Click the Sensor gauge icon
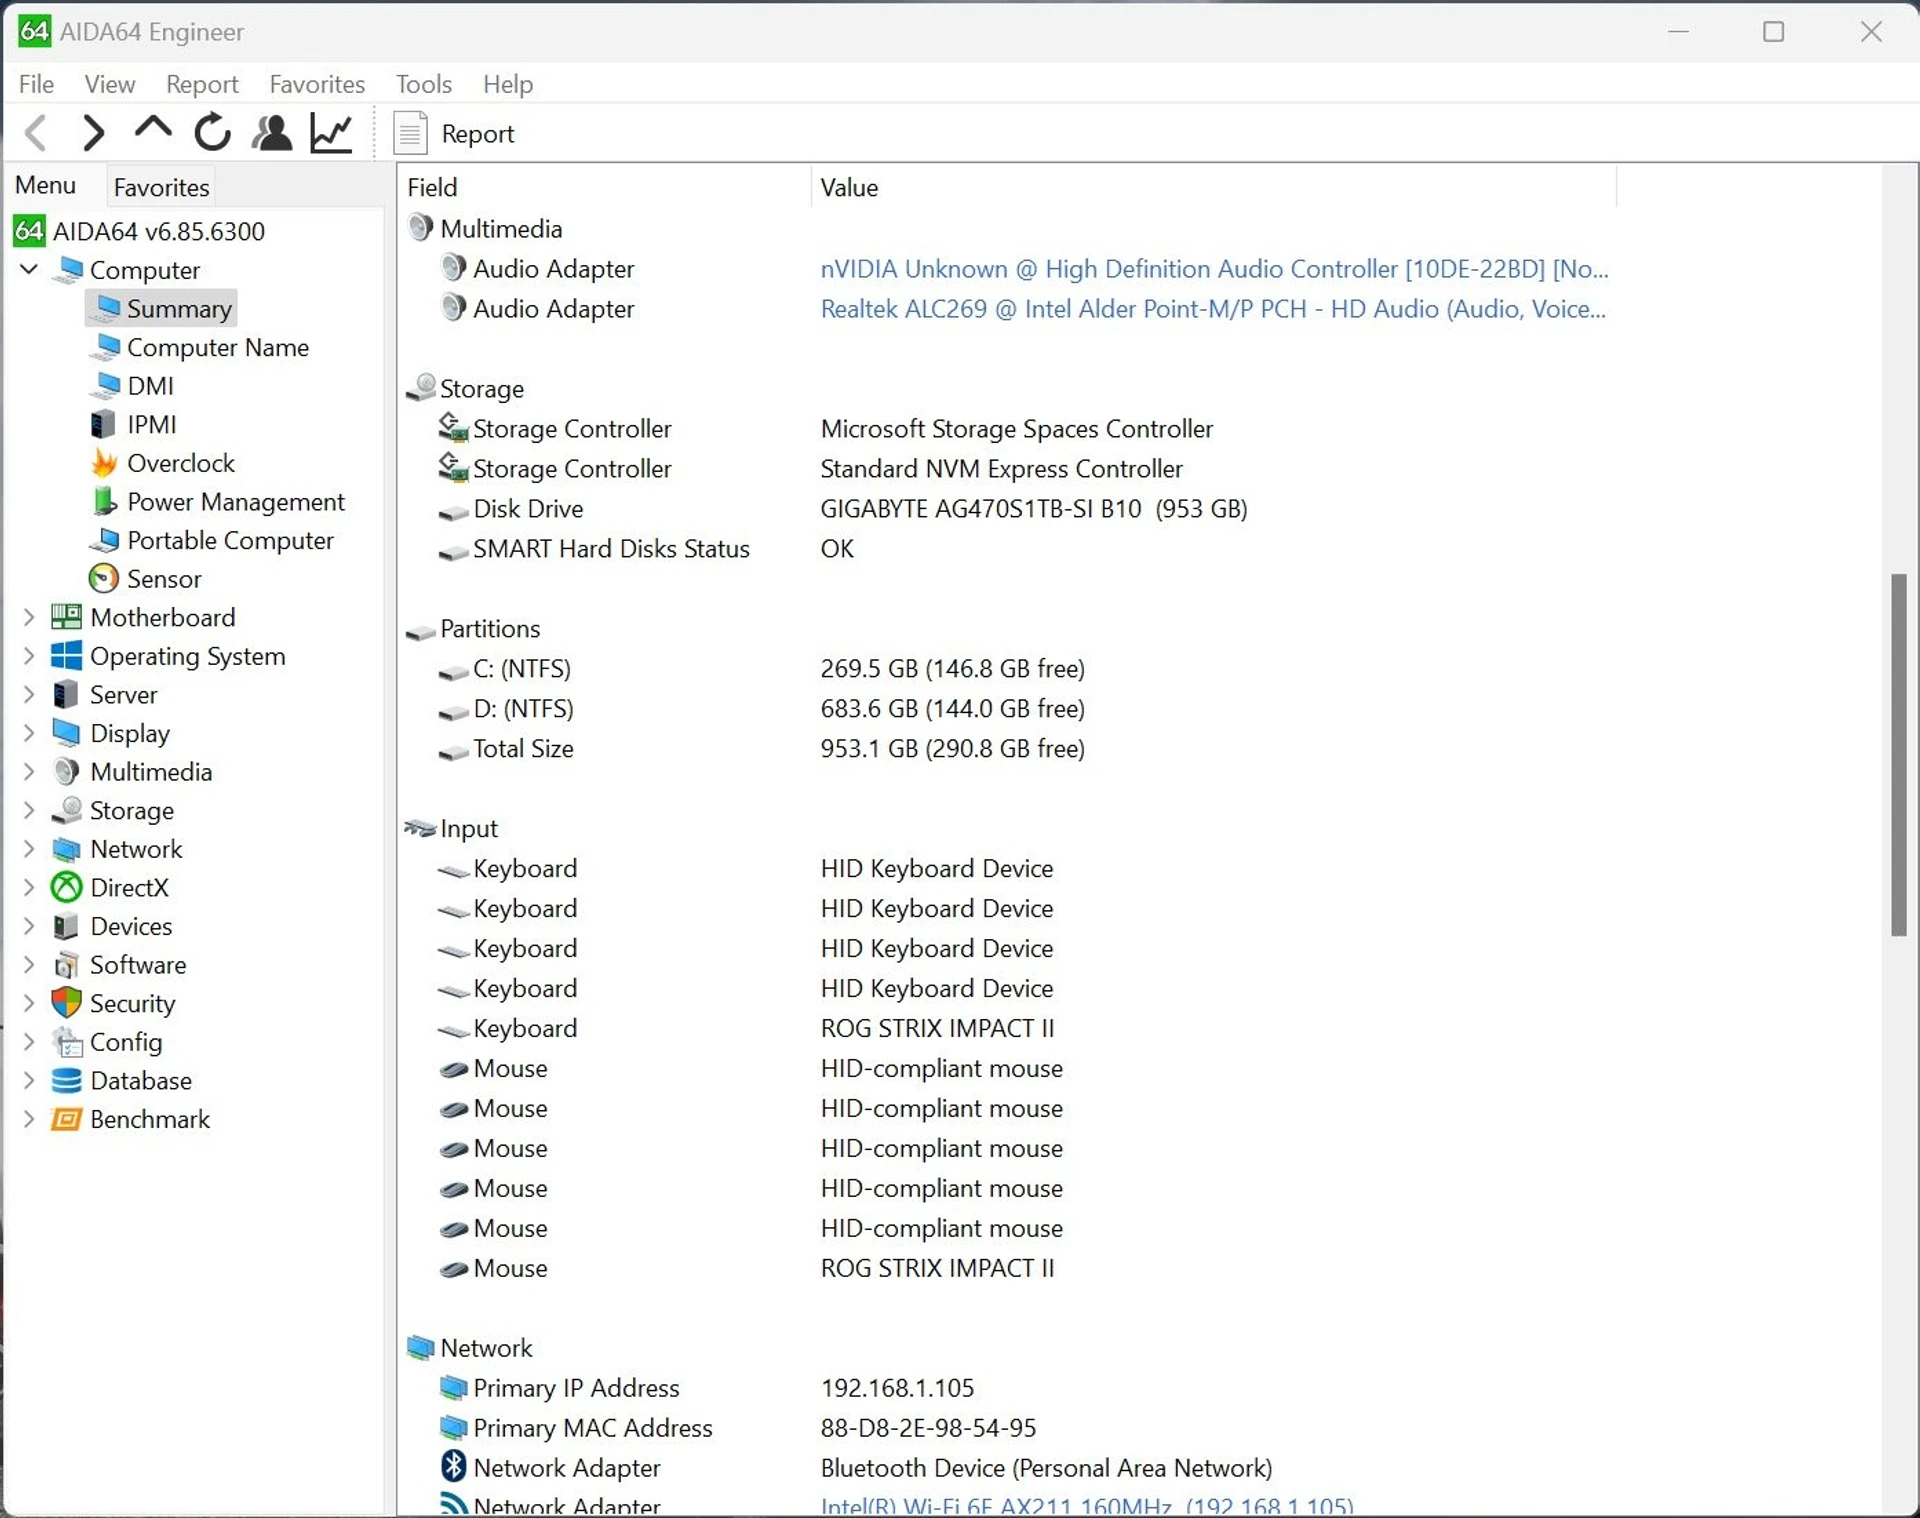 (103, 578)
